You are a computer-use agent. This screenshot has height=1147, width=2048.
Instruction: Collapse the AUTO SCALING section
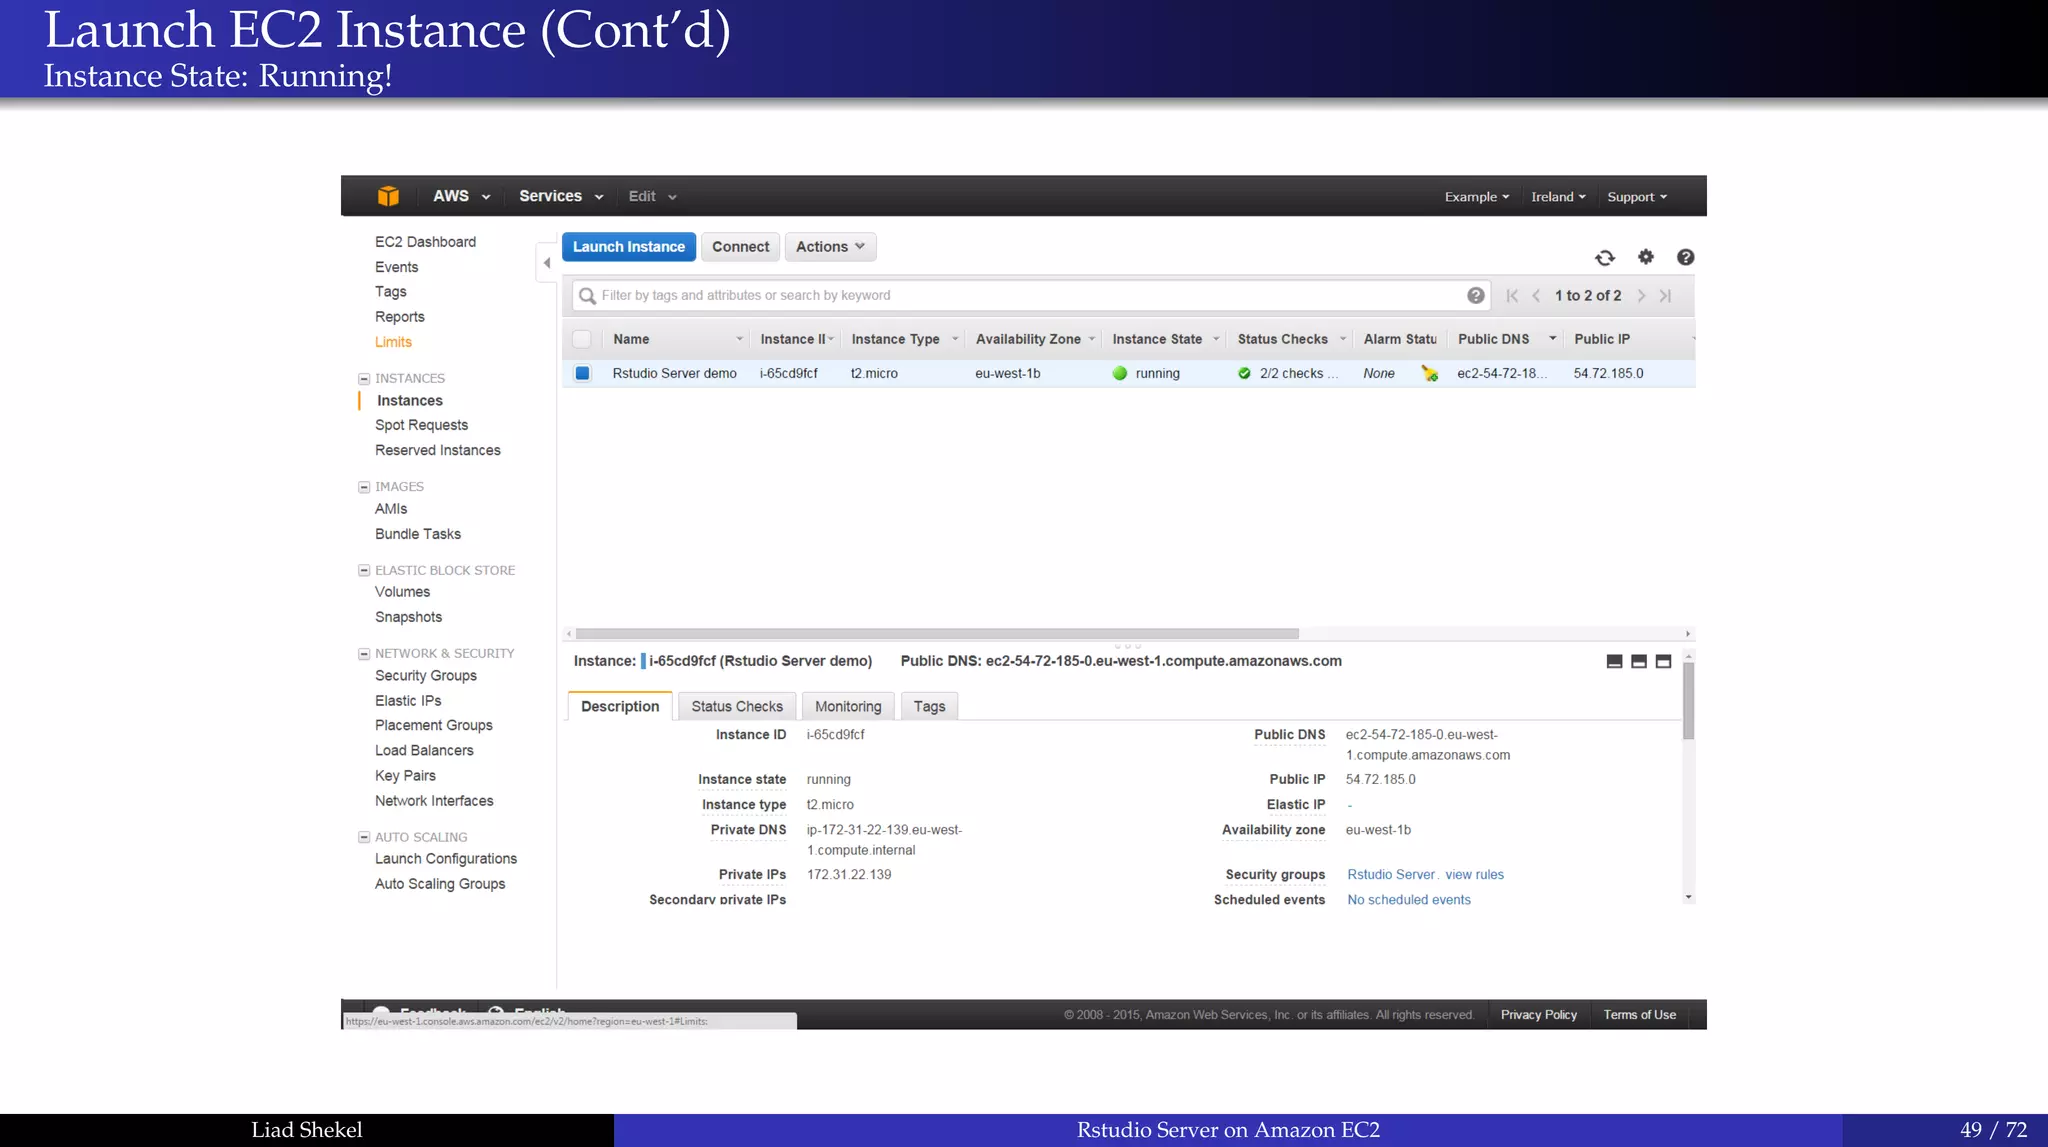pos(364,838)
